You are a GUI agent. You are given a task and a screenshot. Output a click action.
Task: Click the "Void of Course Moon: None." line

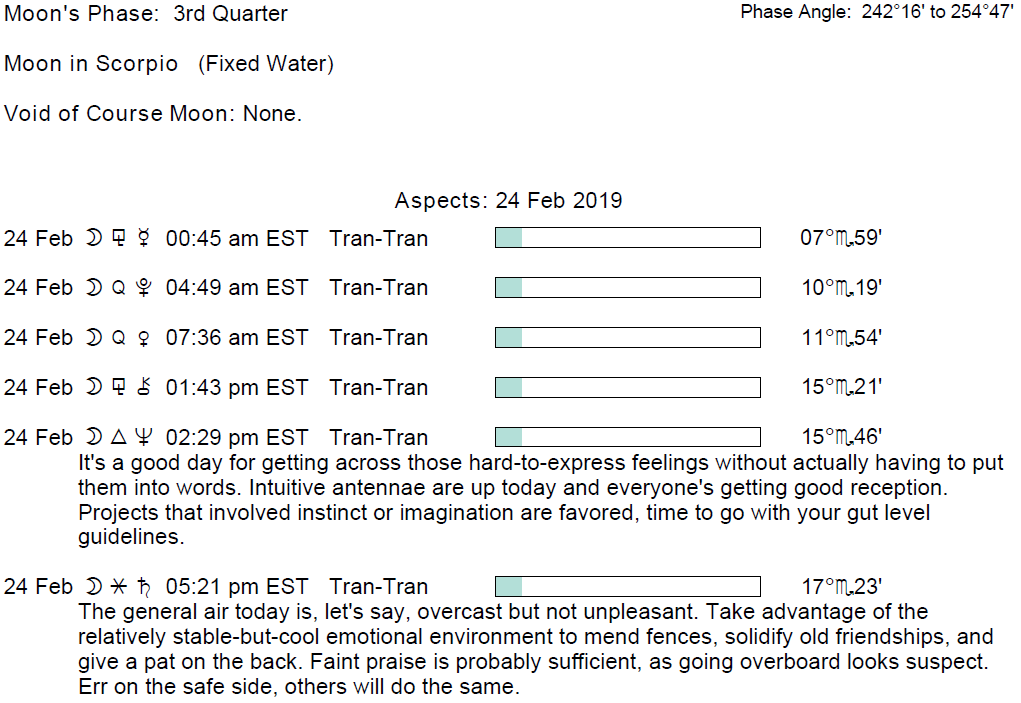[153, 113]
